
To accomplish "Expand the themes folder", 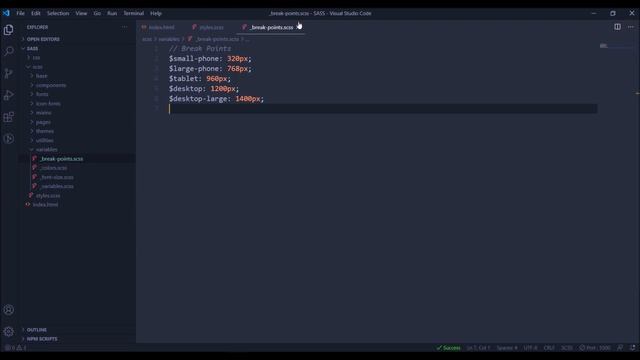I will click(x=44, y=131).
